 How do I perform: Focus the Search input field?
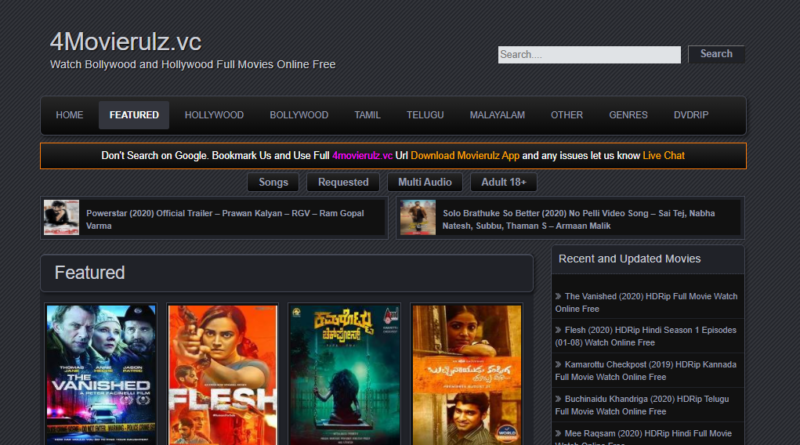click(589, 55)
